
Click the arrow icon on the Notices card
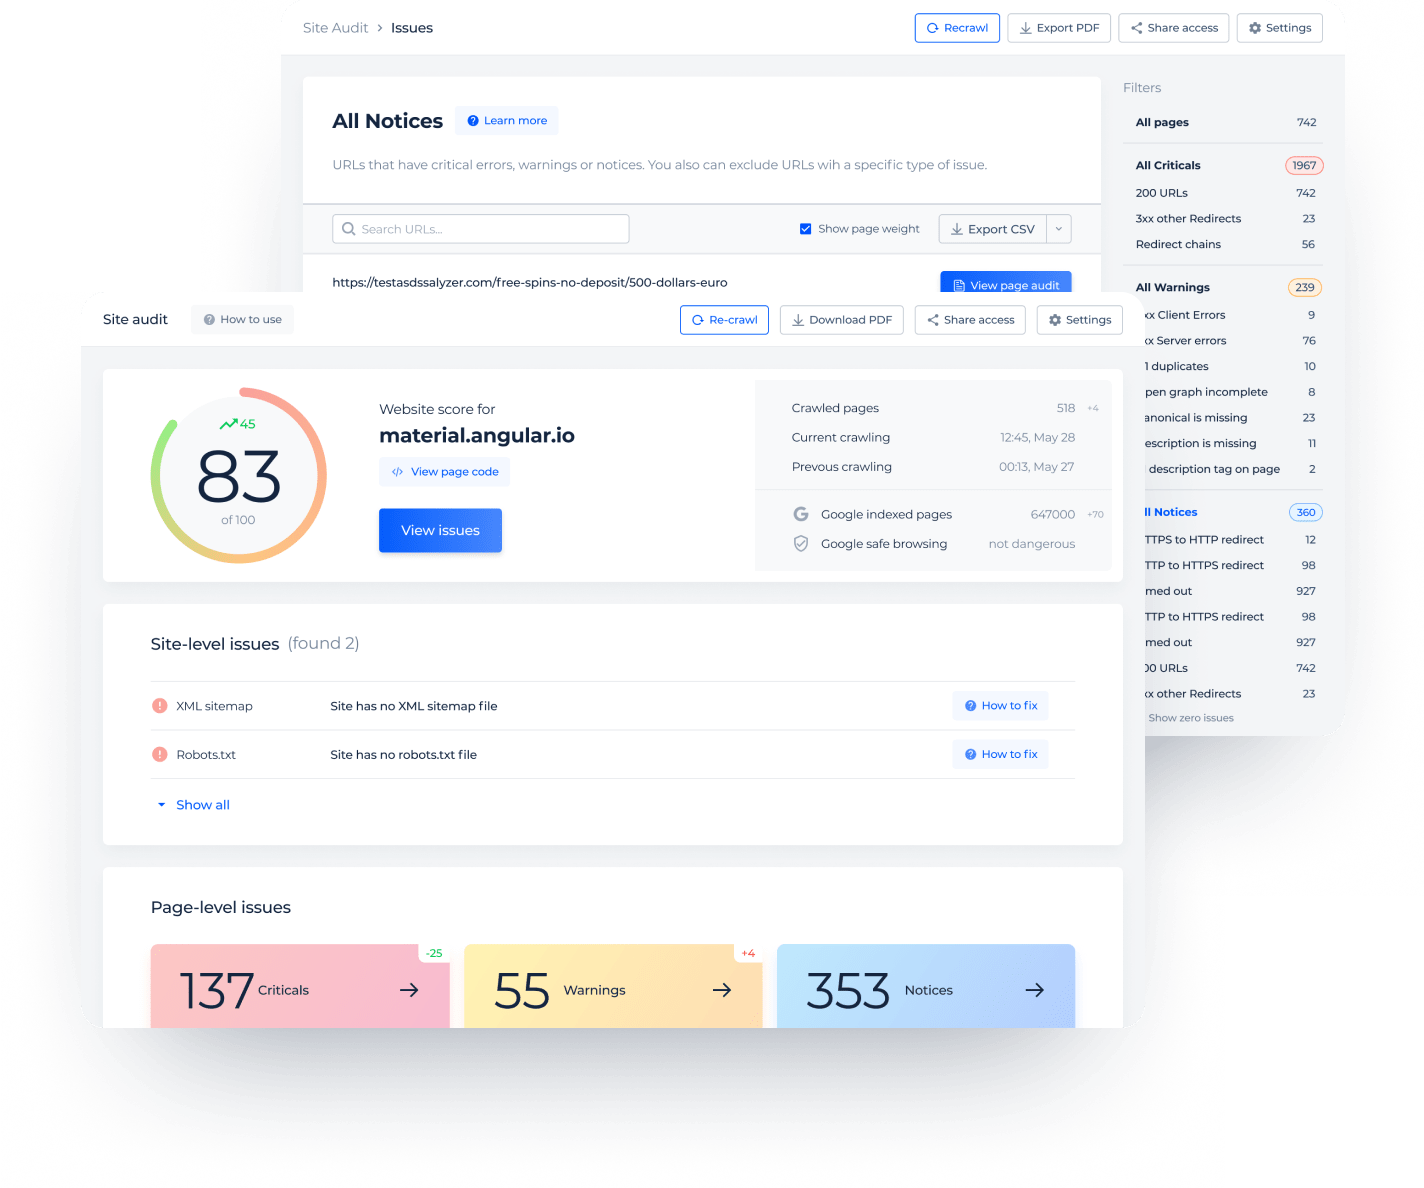tap(1035, 990)
